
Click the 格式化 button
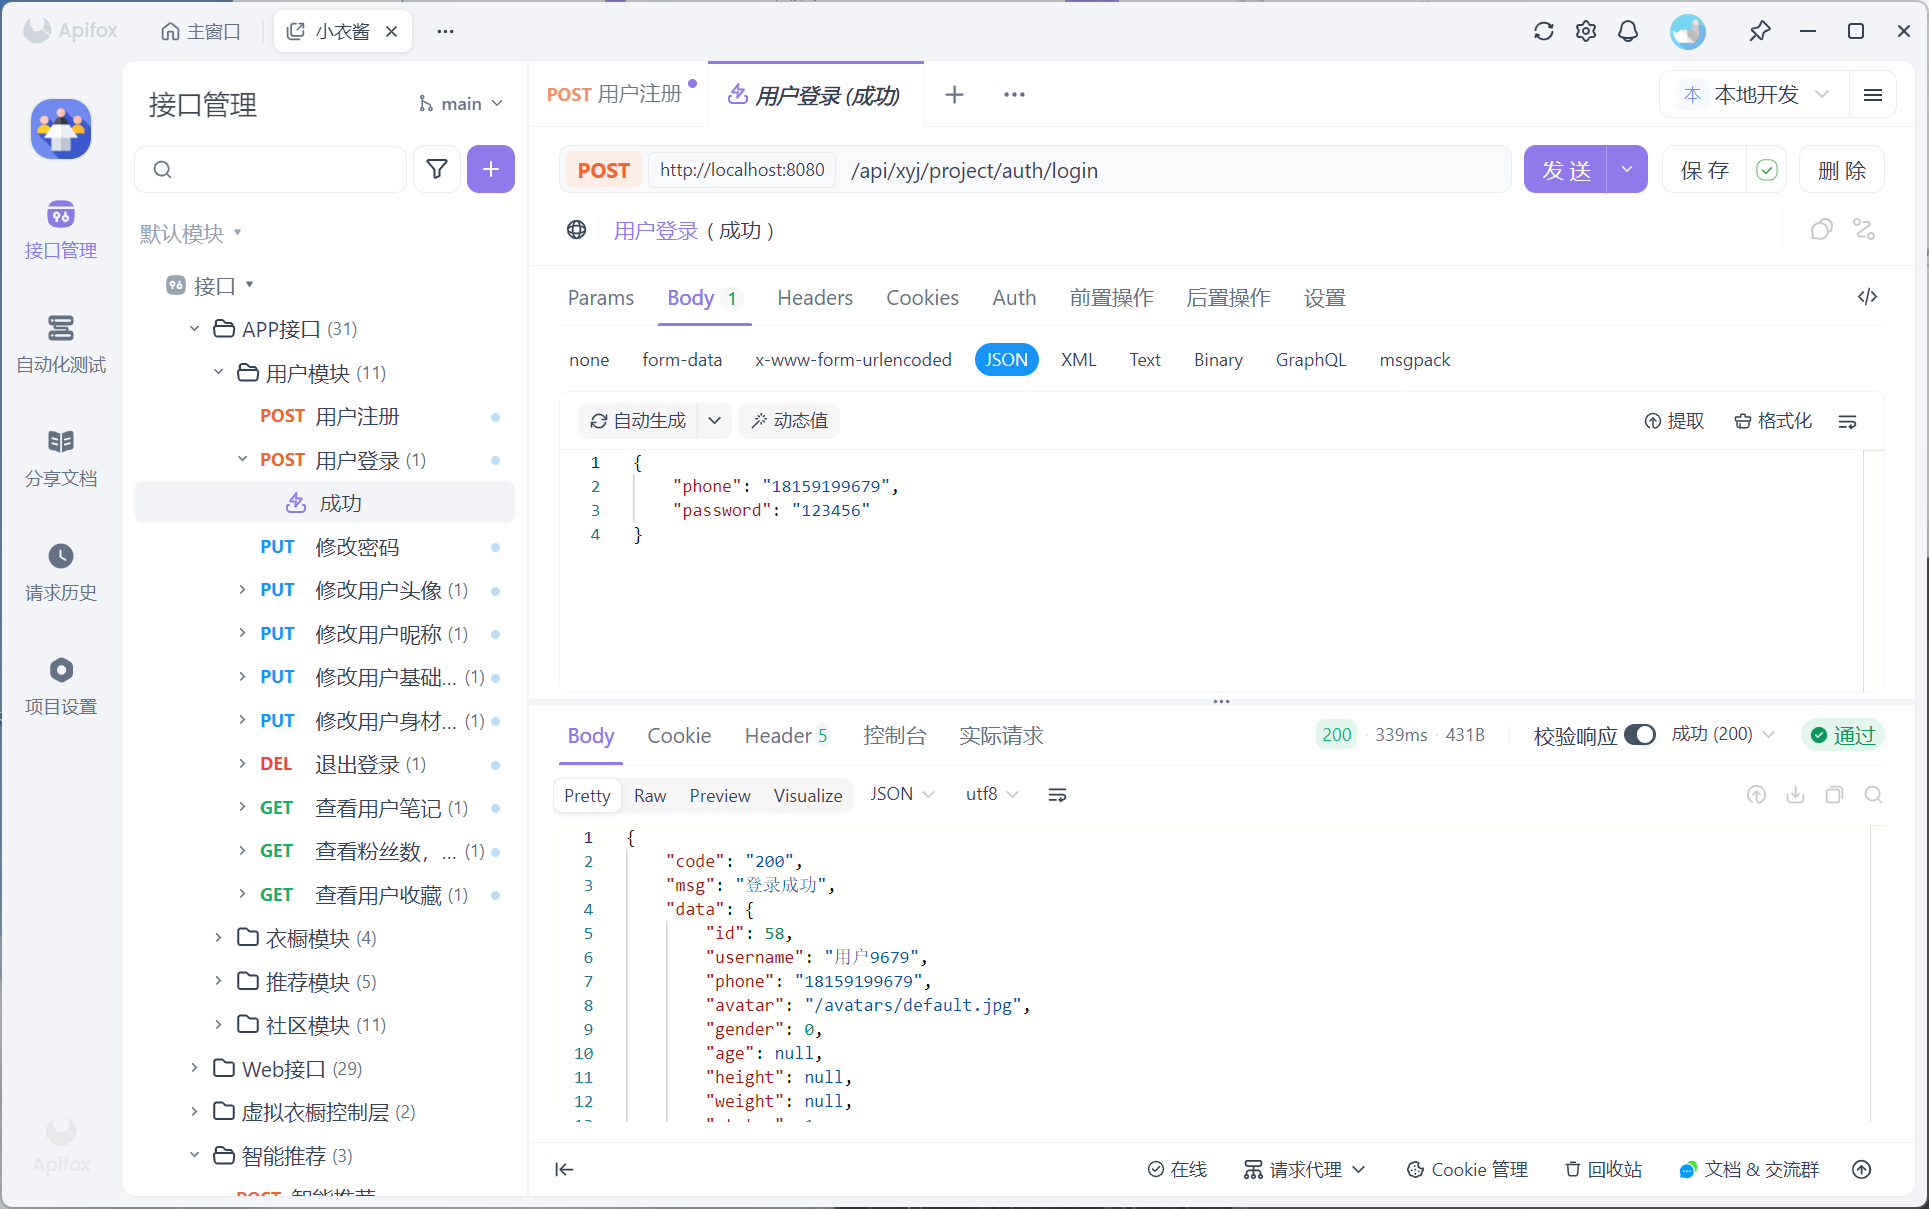coord(1773,421)
